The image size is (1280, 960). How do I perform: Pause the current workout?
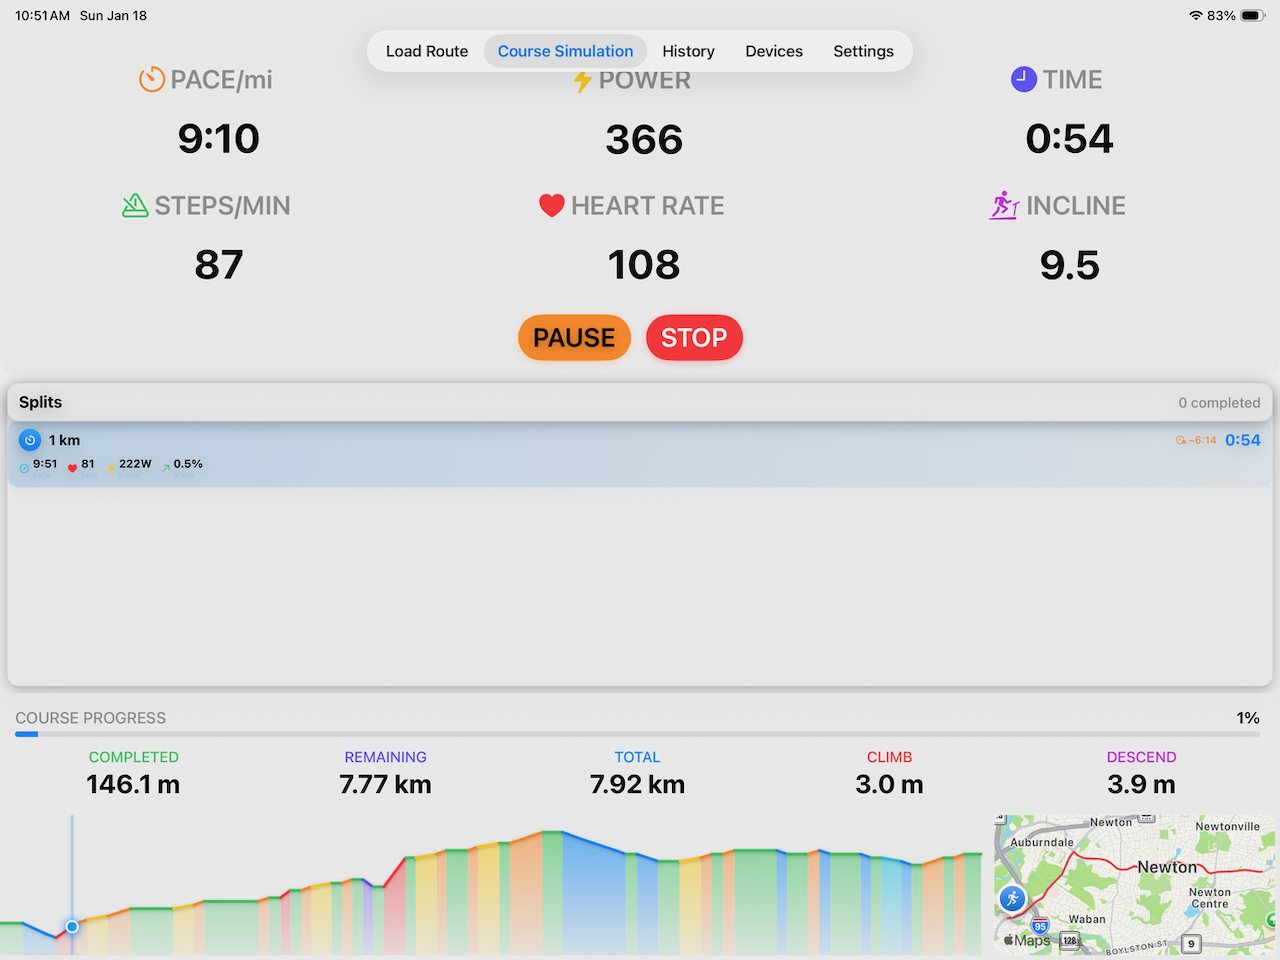click(574, 337)
